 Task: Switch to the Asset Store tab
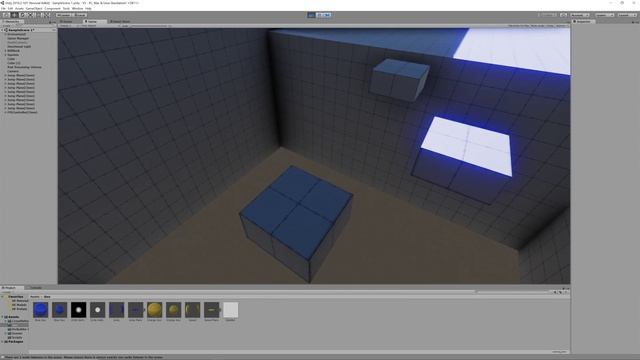pos(120,21)
